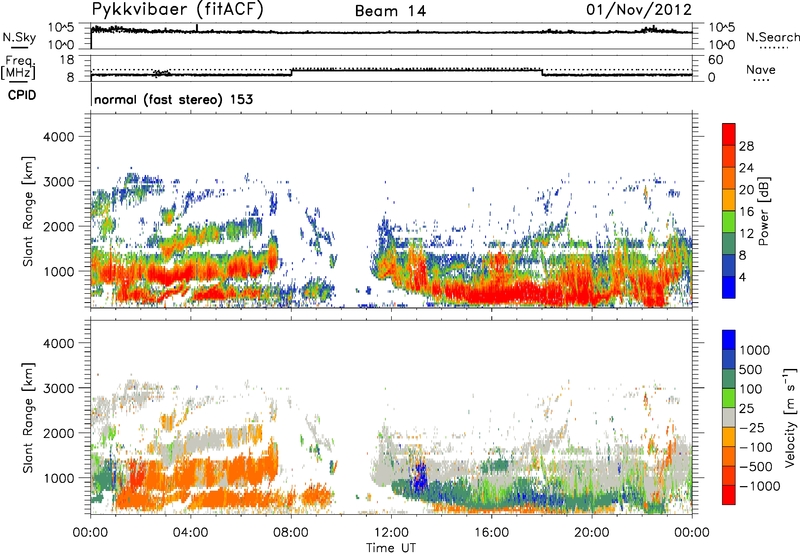Click the '60' Nave axis tick
800x554 pixels.
715,60
